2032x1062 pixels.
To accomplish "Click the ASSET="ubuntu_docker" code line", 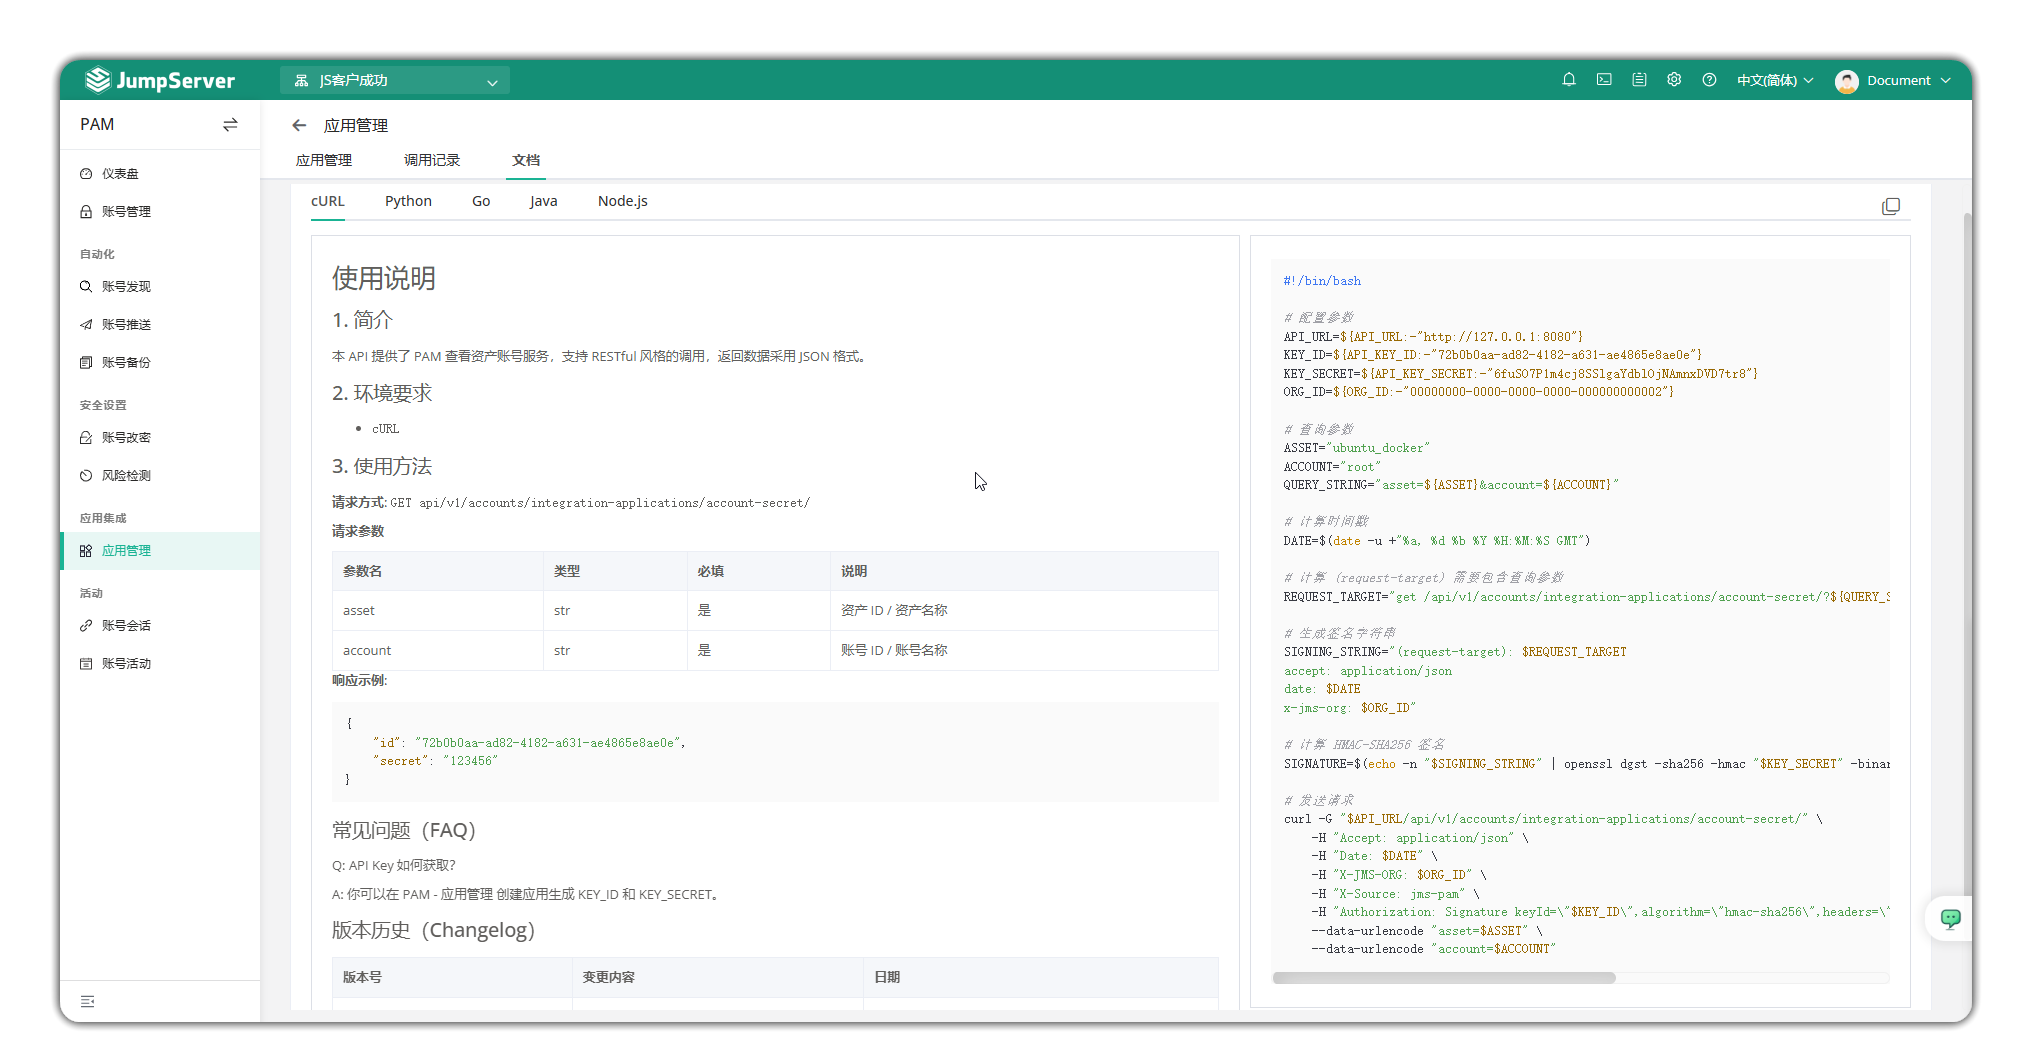I will [1357, 448].
